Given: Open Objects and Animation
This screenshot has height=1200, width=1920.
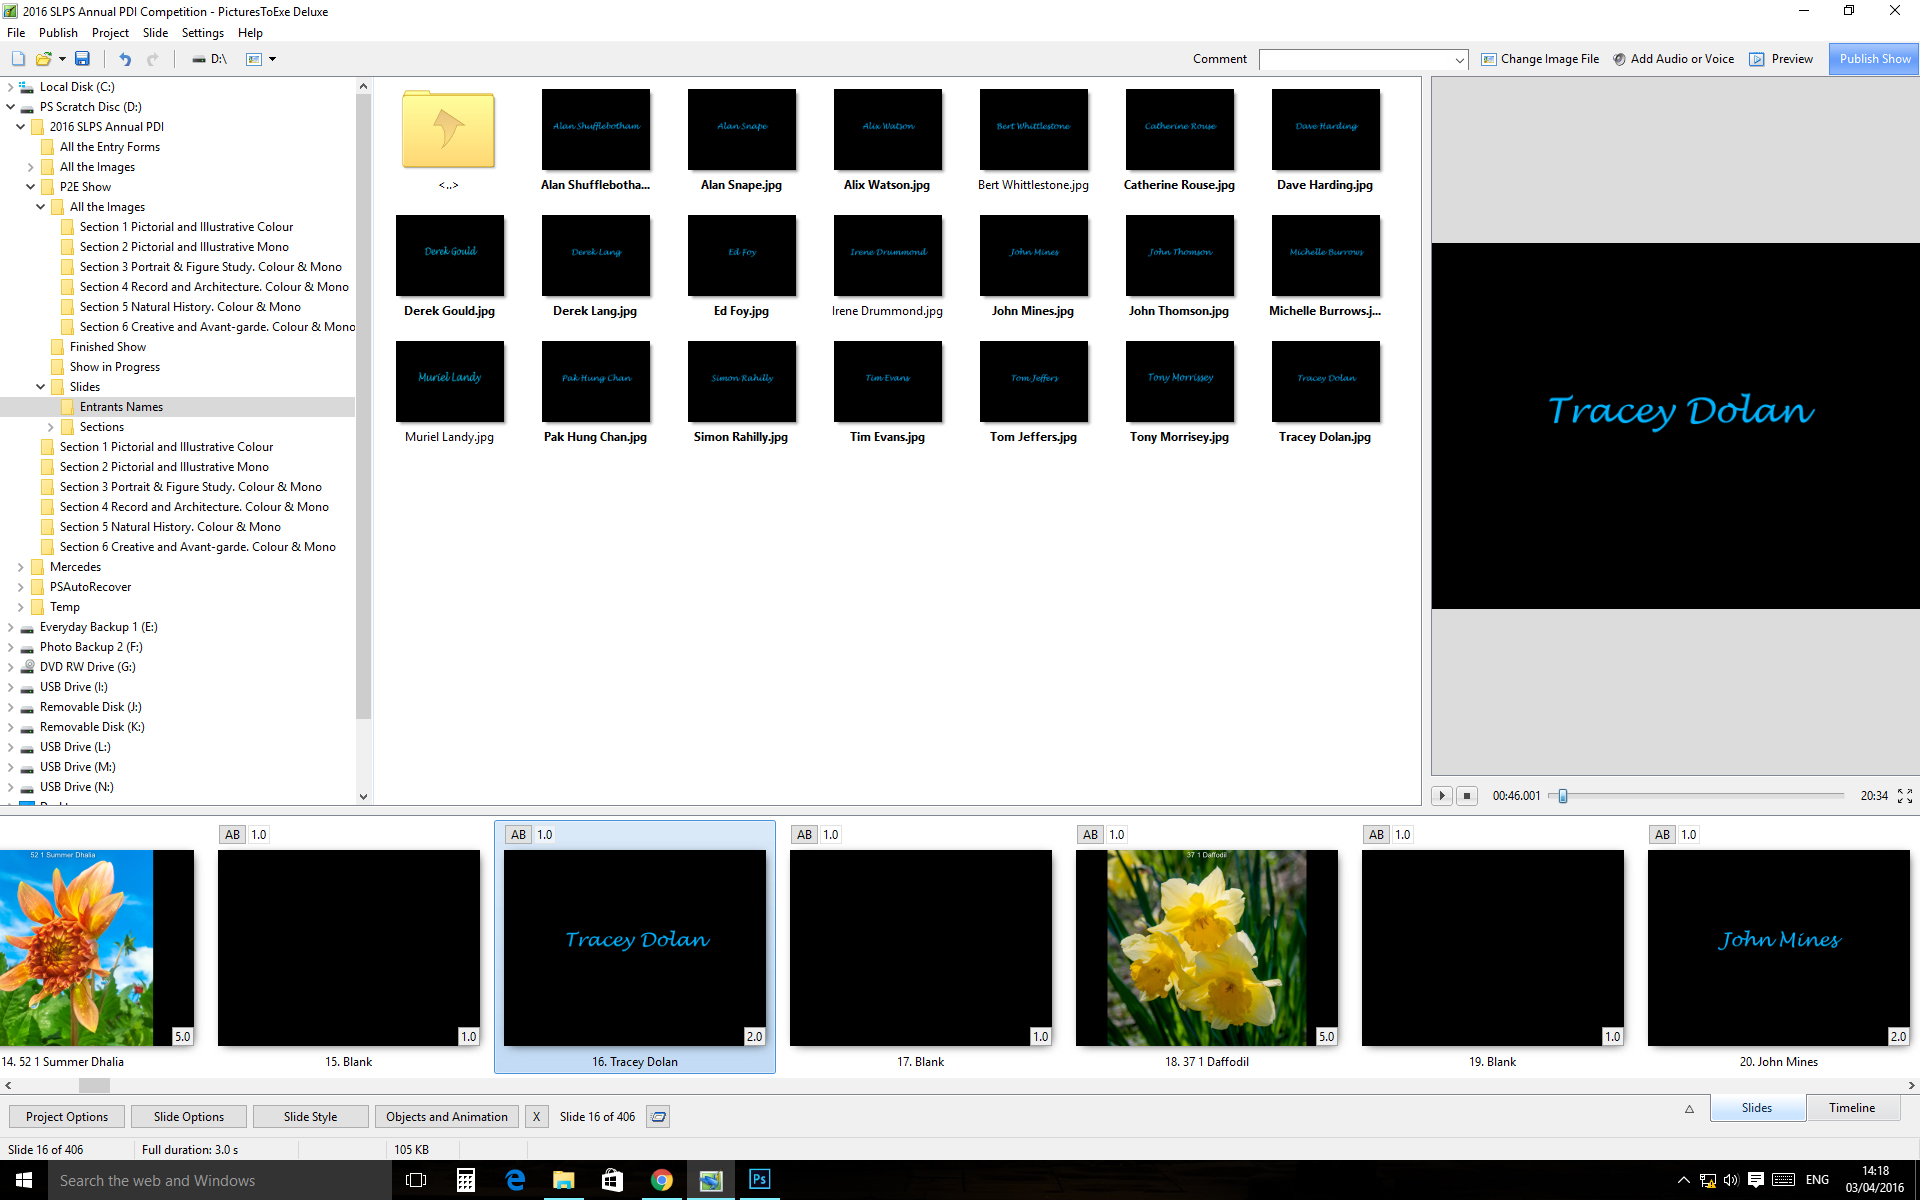Looking at the screenshot, I should click(446, 1117).
